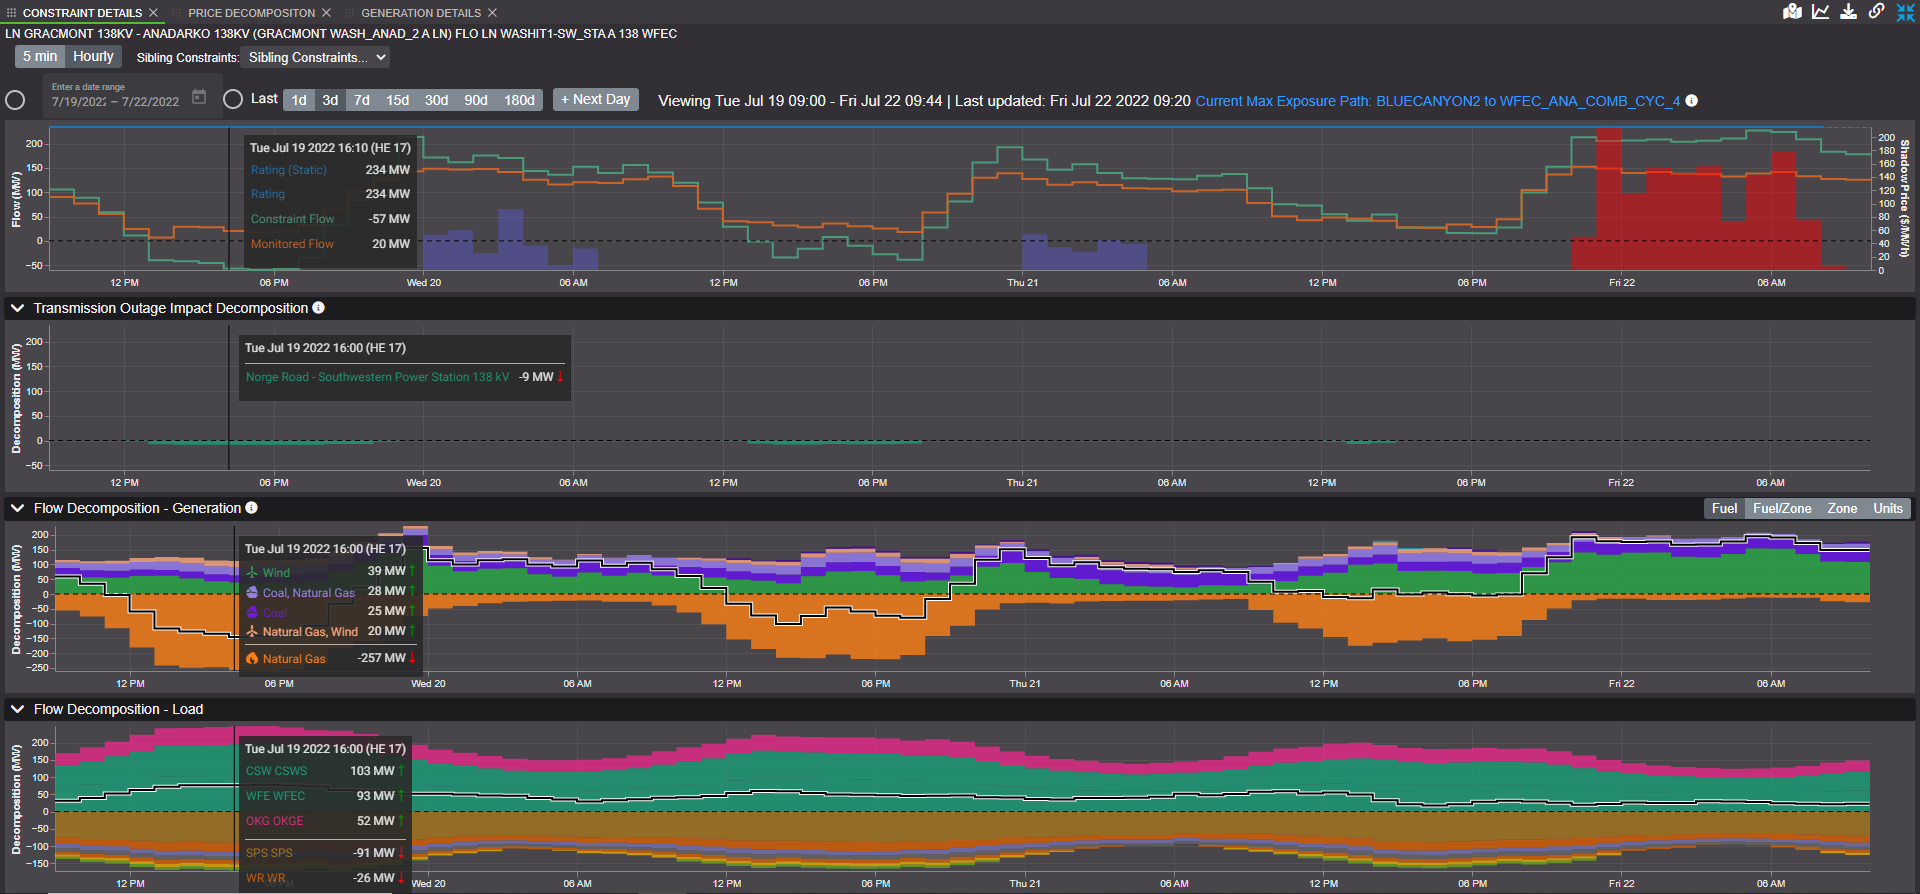This screenshot has width=1920, height=894.
Task: Collapse the Flow Decomposition - Generation section
Action: (x=17, y=508)
